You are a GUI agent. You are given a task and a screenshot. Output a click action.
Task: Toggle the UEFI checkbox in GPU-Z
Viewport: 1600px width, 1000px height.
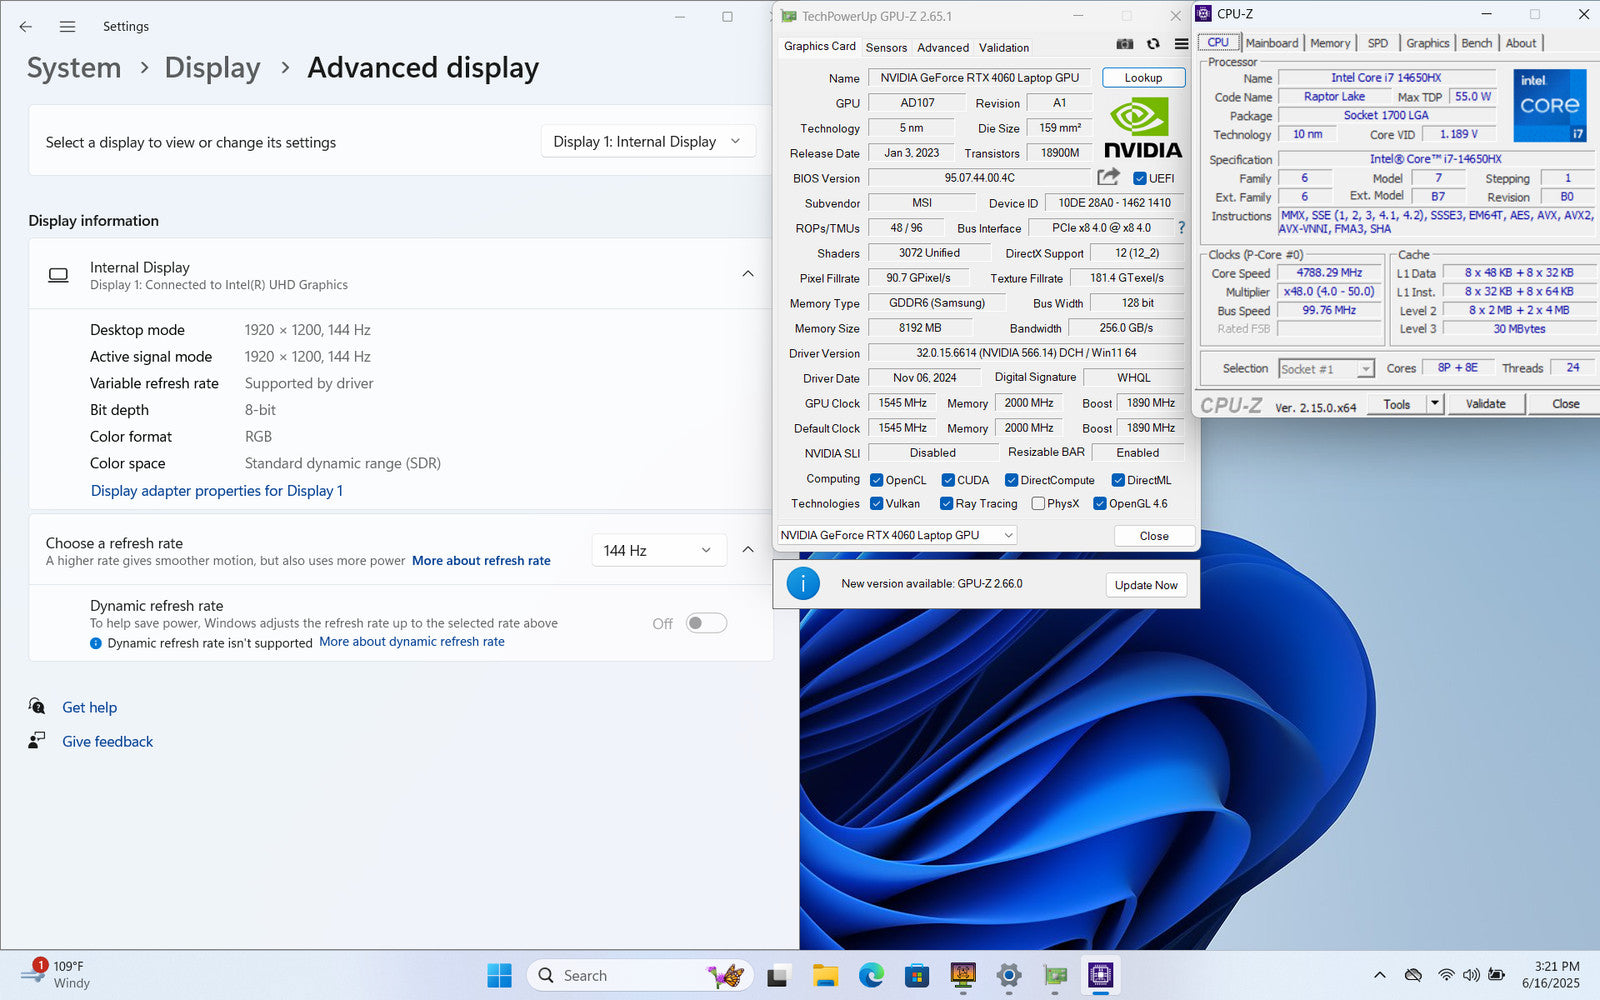1139,178
